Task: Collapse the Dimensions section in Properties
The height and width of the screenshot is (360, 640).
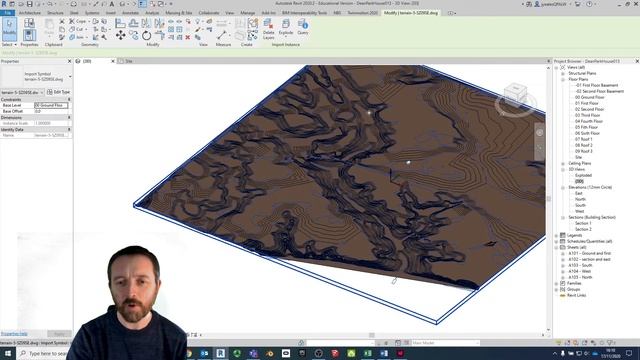Action: coord(69,118)
